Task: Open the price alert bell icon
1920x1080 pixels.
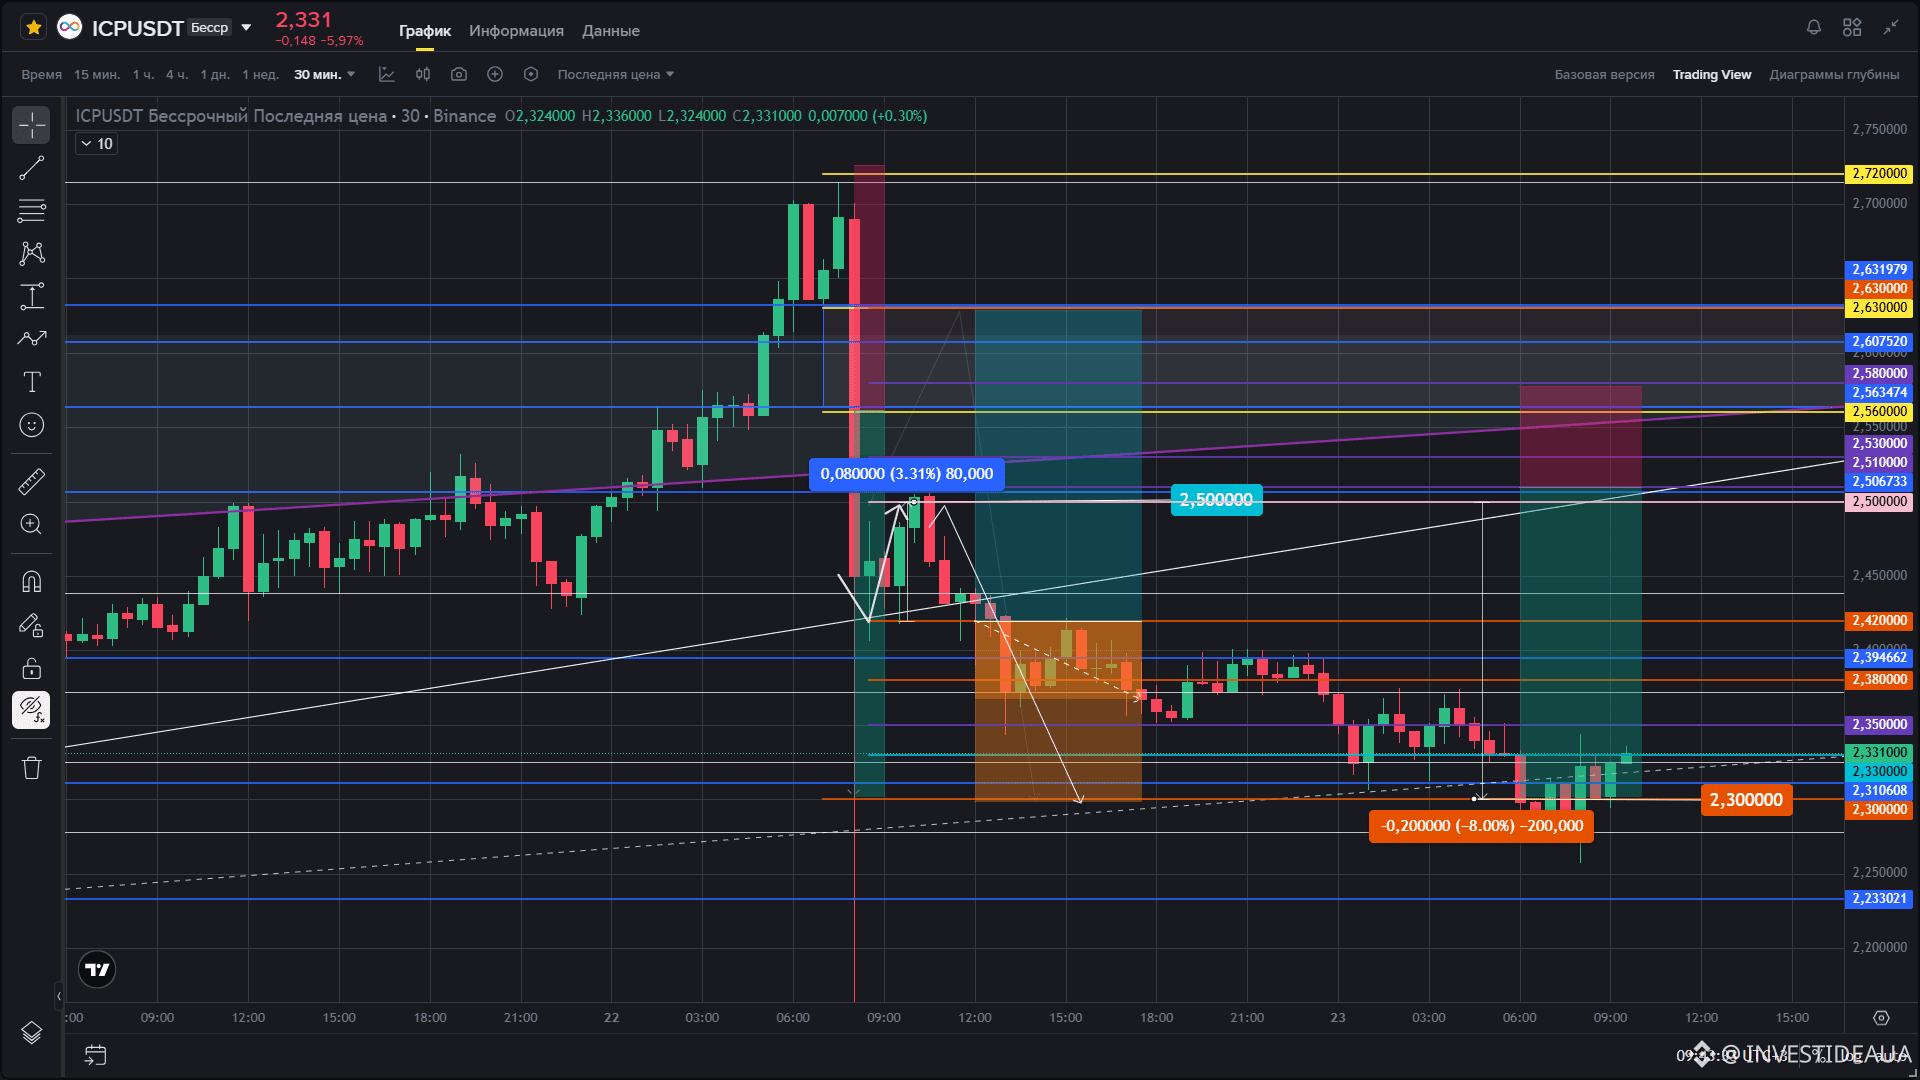Action: coord(1814,27)
